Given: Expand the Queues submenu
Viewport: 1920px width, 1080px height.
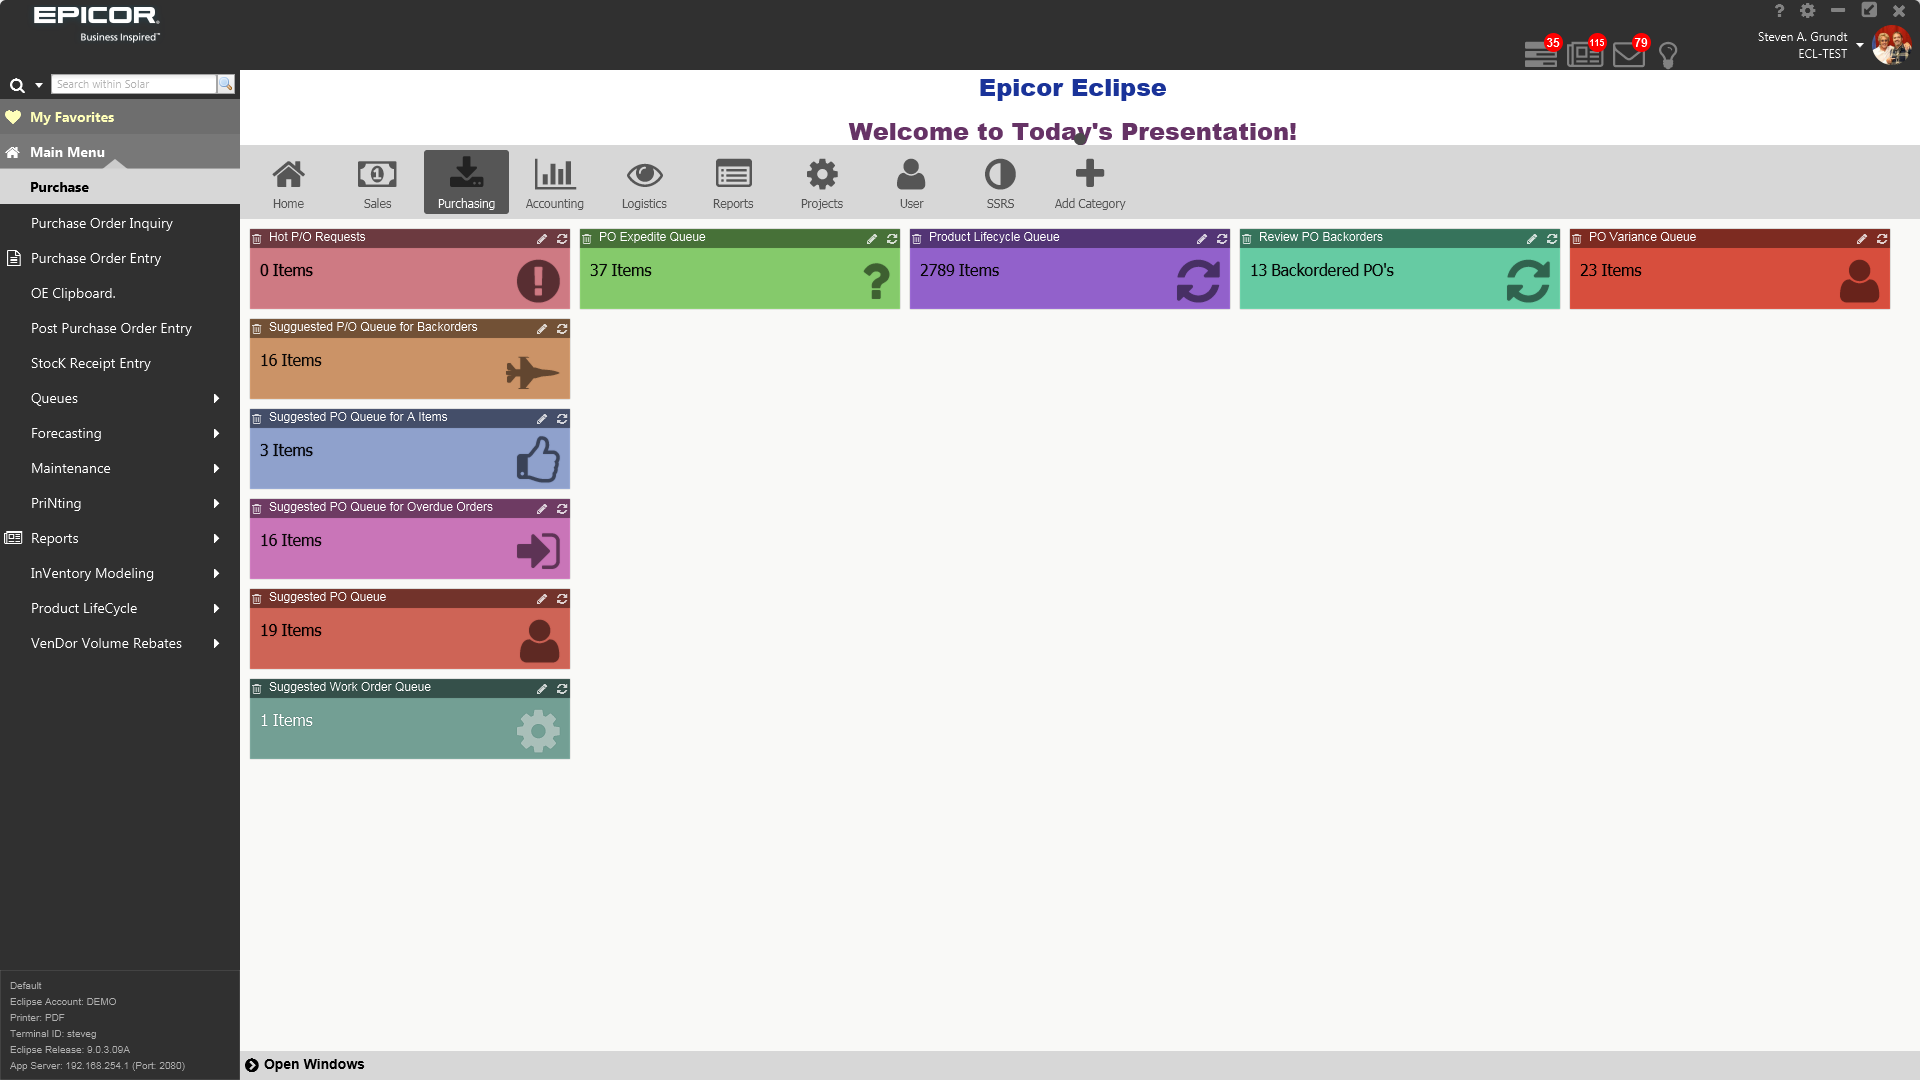Looking at the screenshot, I should 216,398.
